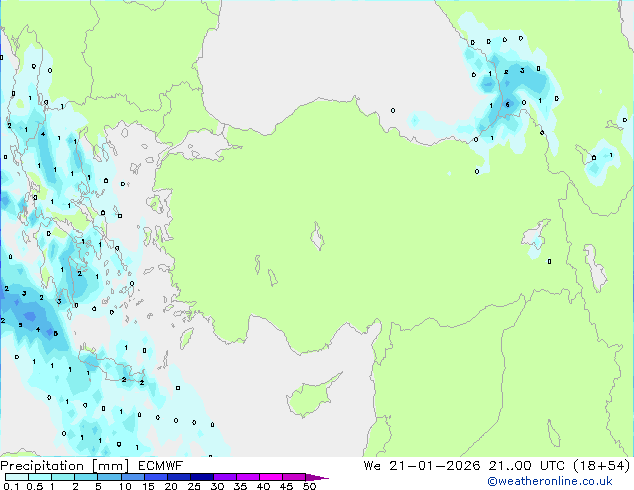The image size is (634, 490).
Task: Click the 'ECMWF' model label
Action: point(161,466)
